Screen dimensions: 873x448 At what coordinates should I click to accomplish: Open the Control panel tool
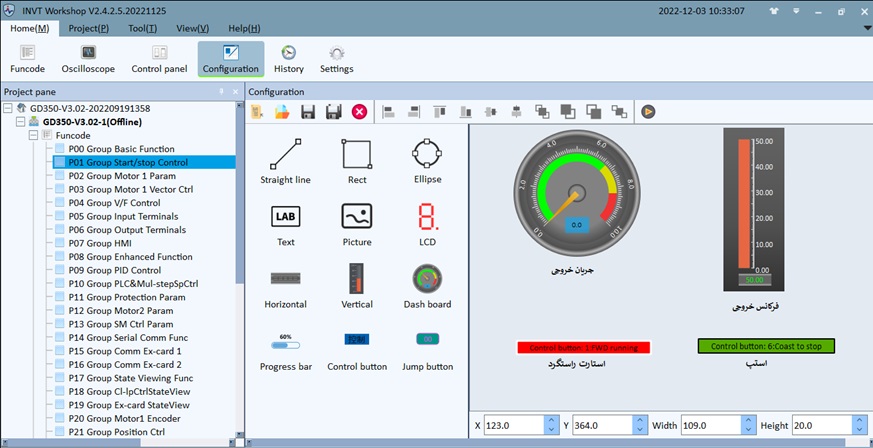pos(159,60)
